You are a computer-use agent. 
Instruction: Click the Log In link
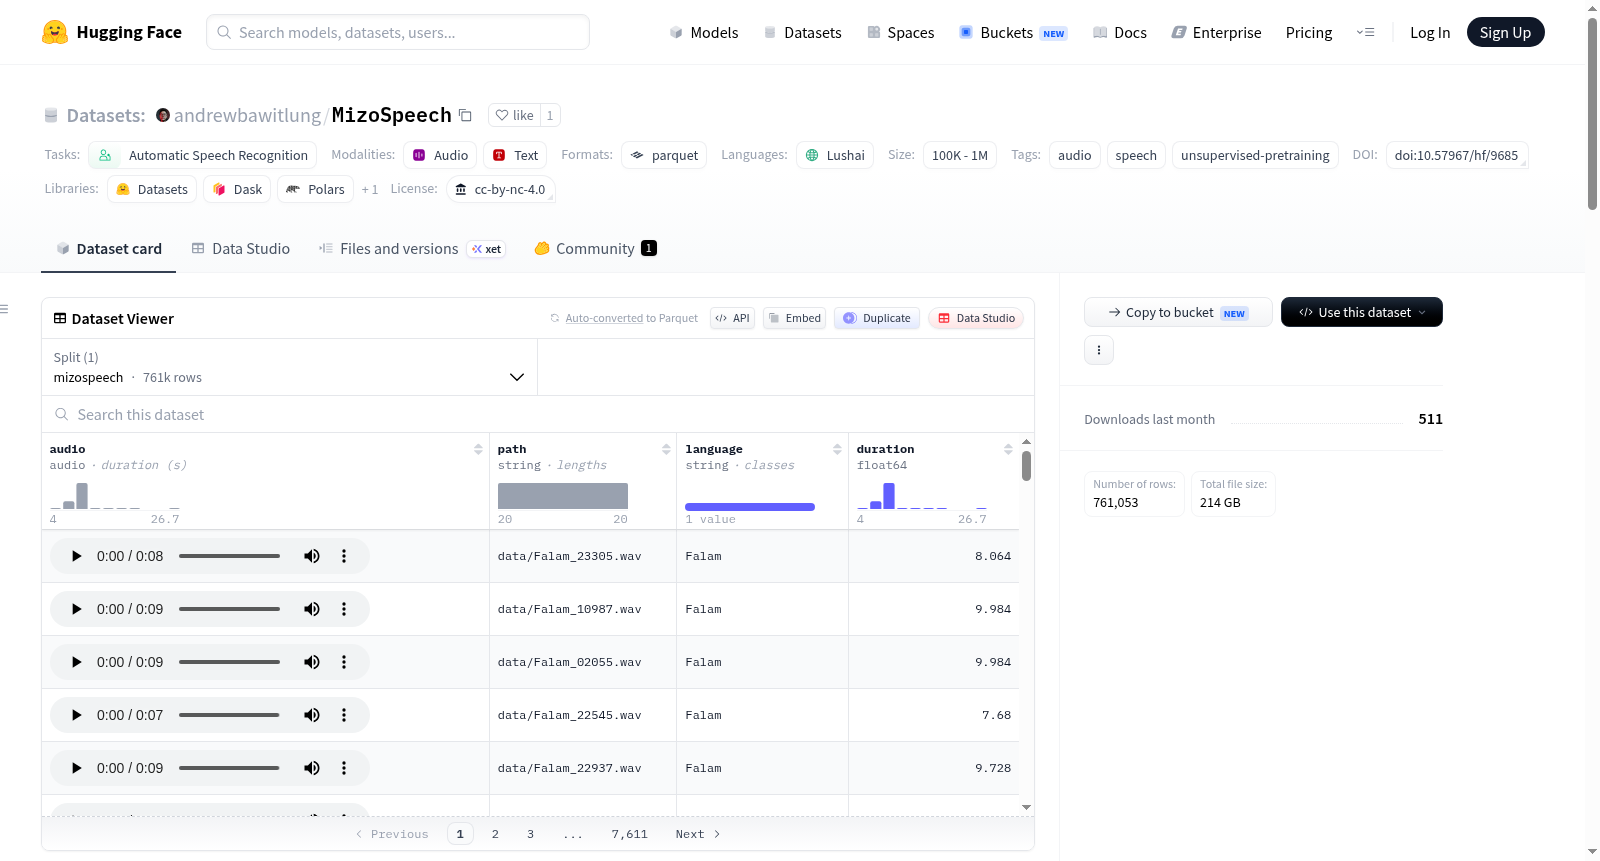point(1430,32)
